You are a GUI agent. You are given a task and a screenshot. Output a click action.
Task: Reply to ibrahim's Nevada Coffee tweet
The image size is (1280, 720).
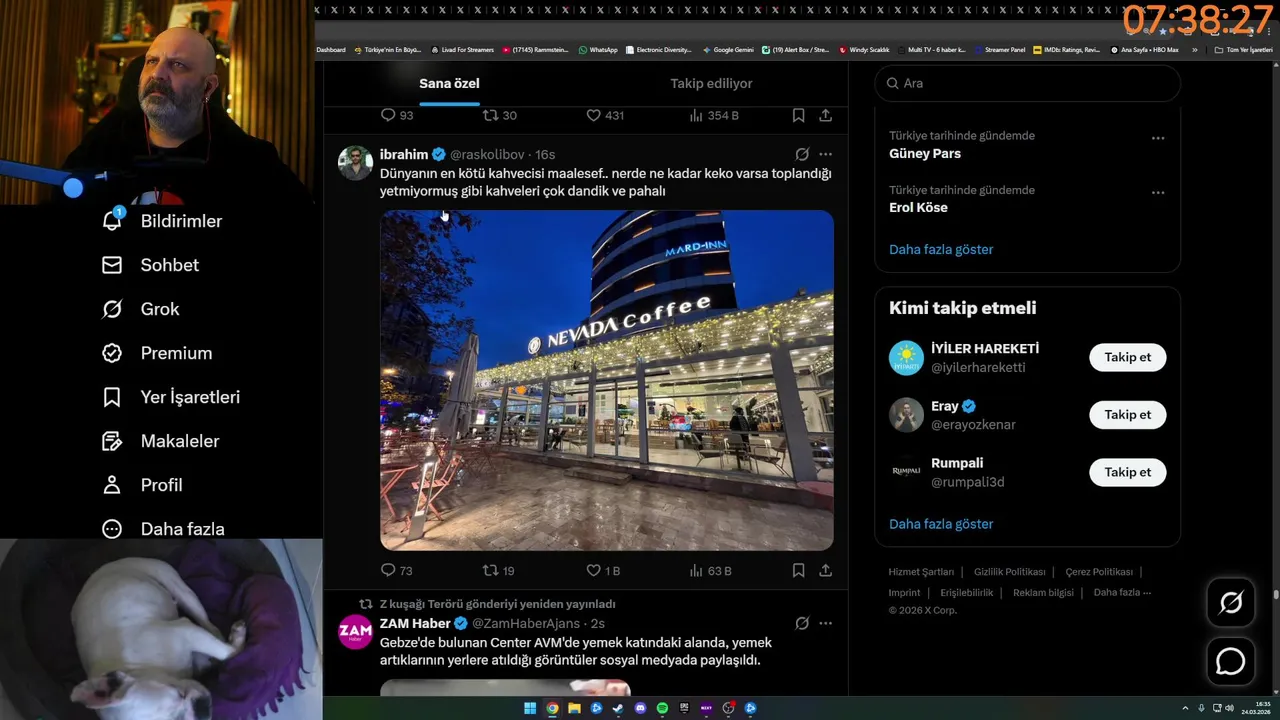[x=397, y=570]
